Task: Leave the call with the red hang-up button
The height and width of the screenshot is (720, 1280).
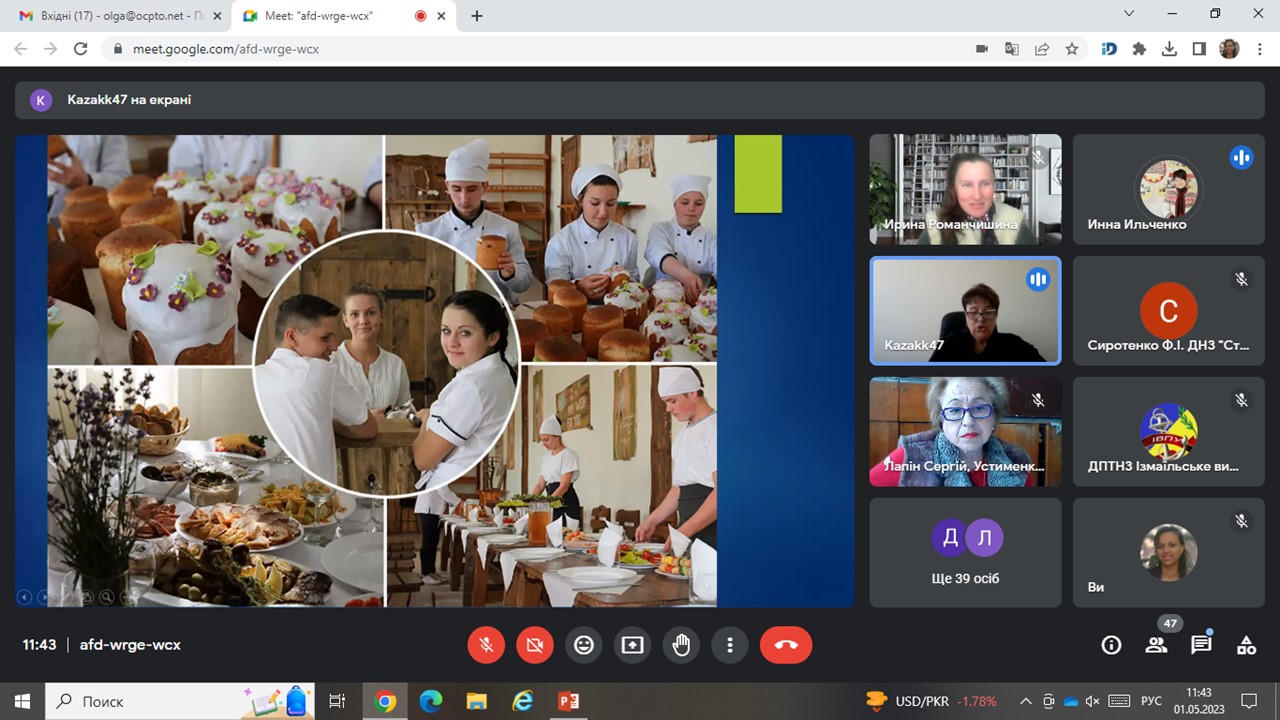Action: tap(786, 645)
